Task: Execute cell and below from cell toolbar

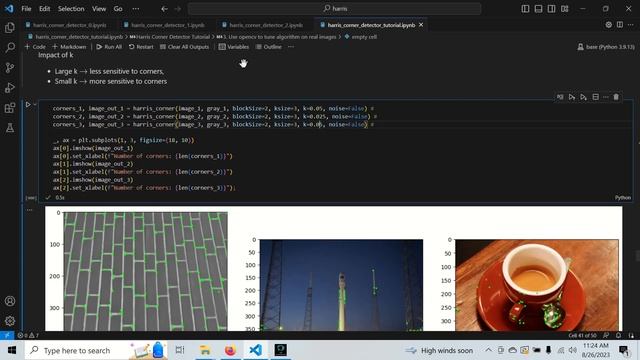Action: 583,97
